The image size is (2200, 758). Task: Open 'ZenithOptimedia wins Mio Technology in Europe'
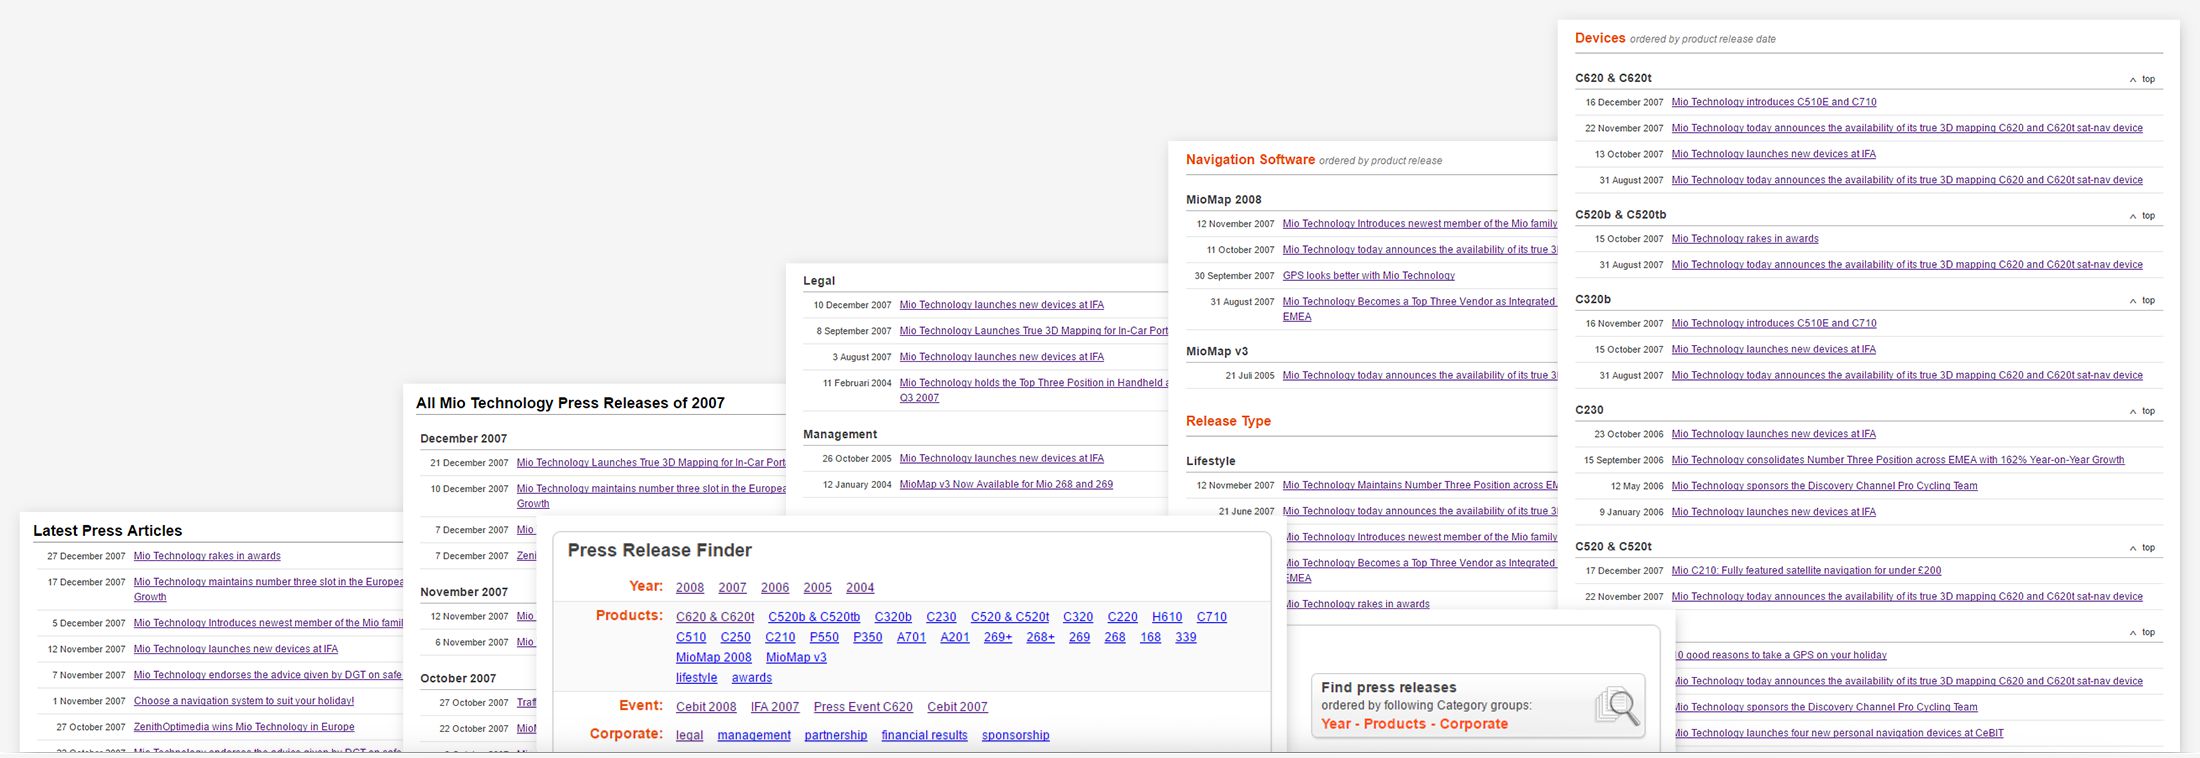click(244, 727)
